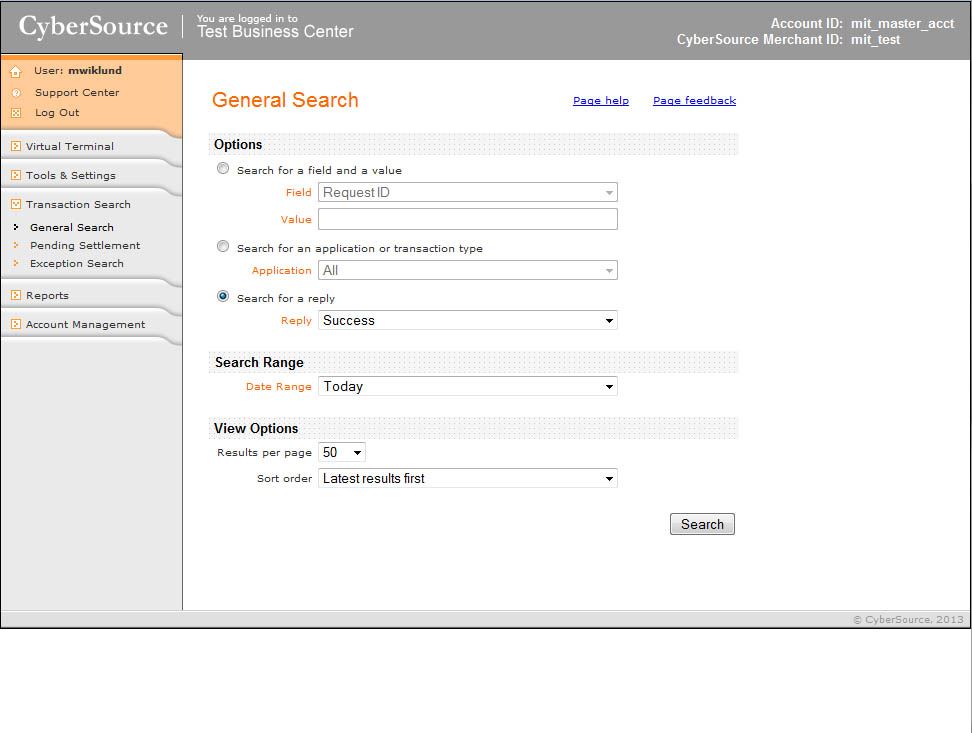
Task: Click the Virtual Terminal arrow icon
Action: point(16,146)
